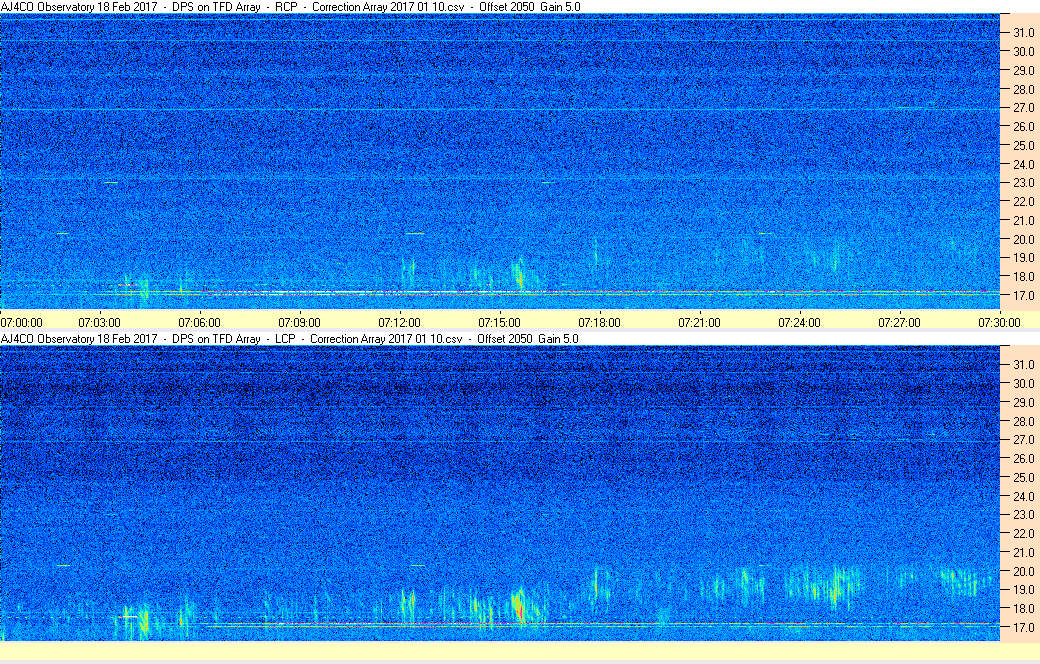Choose 17.0 frequency label in RCP panel
1040x664 pixels.
(1023, 295)
